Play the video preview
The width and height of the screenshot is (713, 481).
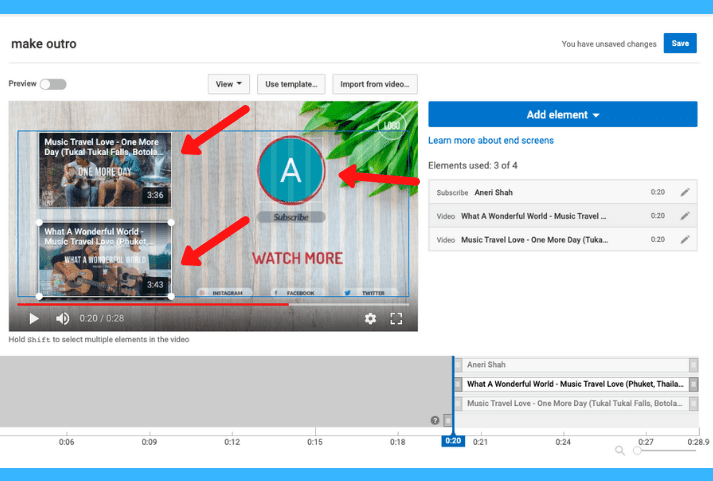34,318
